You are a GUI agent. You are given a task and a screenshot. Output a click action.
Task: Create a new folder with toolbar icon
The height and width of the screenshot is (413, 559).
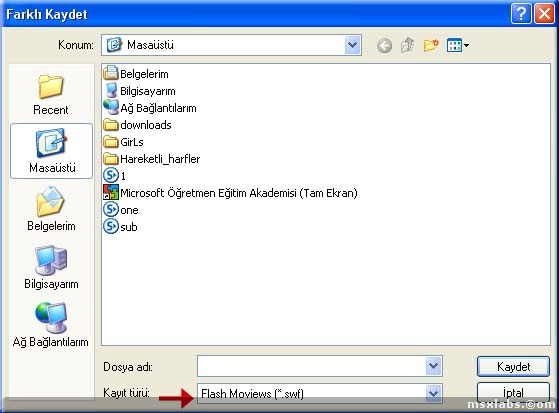[x=431, y=45]
